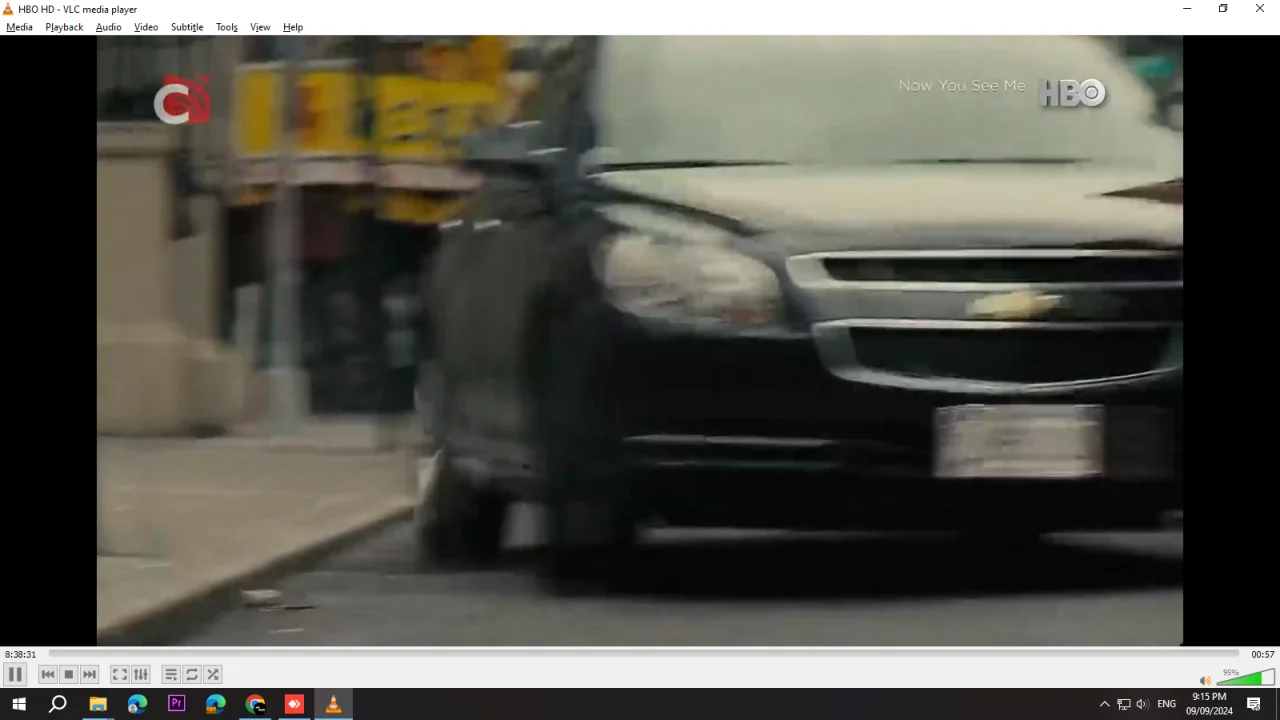Screen dimensions: 1280x720
Task: Open the Video menu
Action: (x=146, y=27)
